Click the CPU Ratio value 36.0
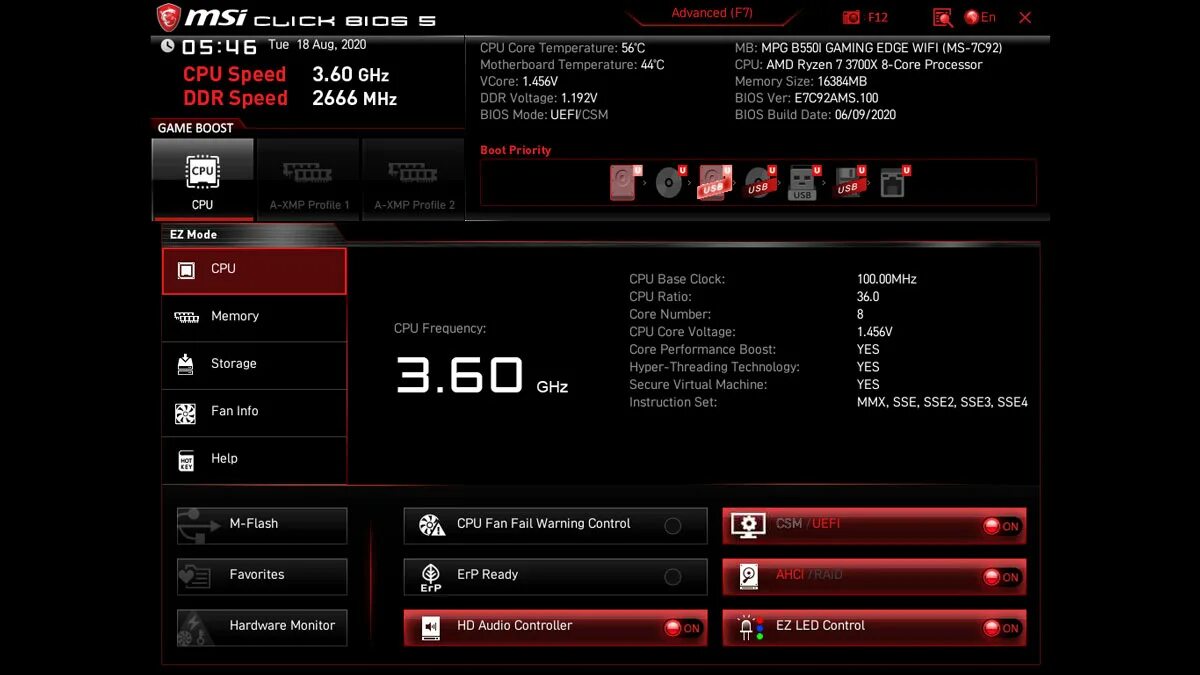This screenshot has height=675, width=1200. point(868,297)
